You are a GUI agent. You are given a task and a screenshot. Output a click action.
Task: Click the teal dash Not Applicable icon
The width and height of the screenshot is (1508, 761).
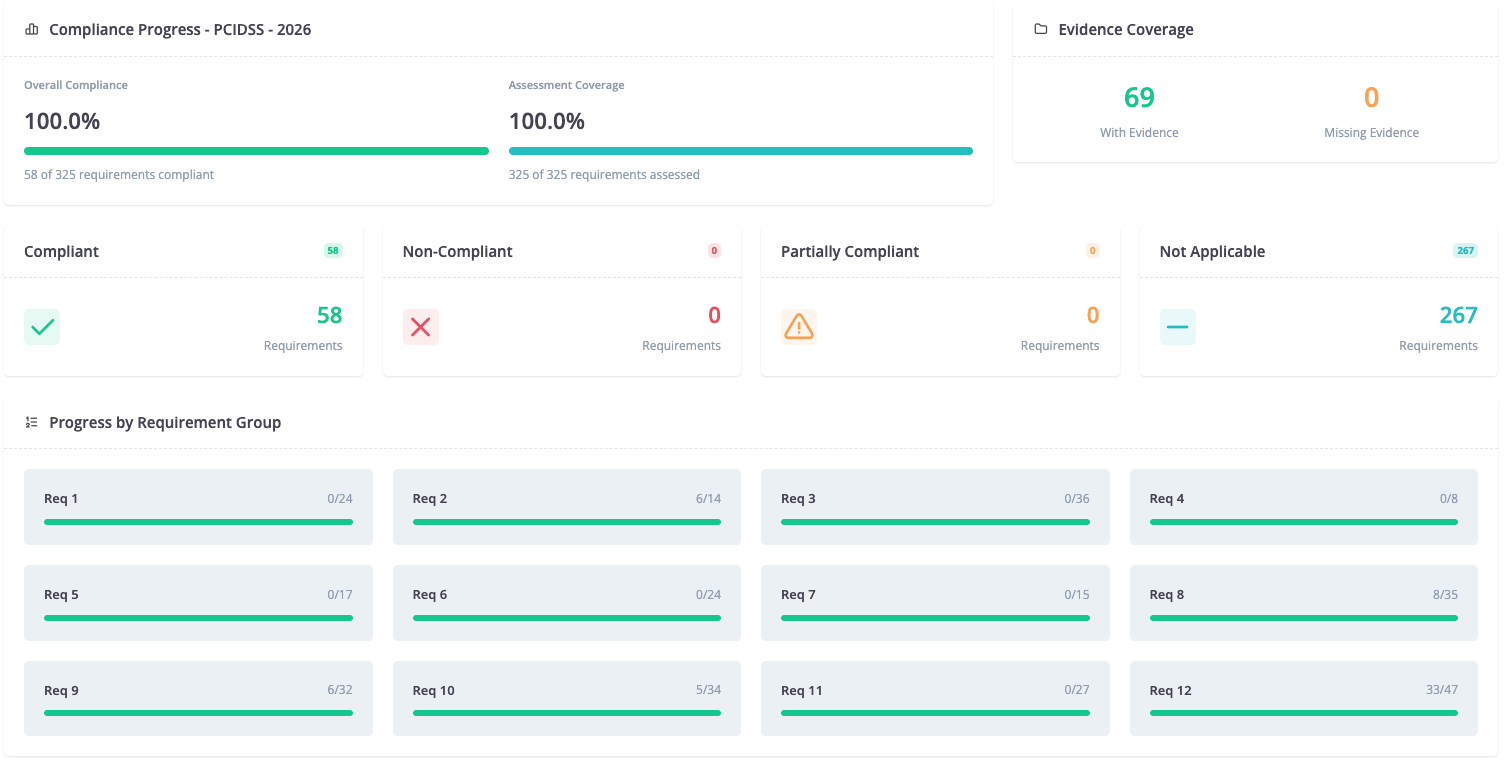point(1178,327)
